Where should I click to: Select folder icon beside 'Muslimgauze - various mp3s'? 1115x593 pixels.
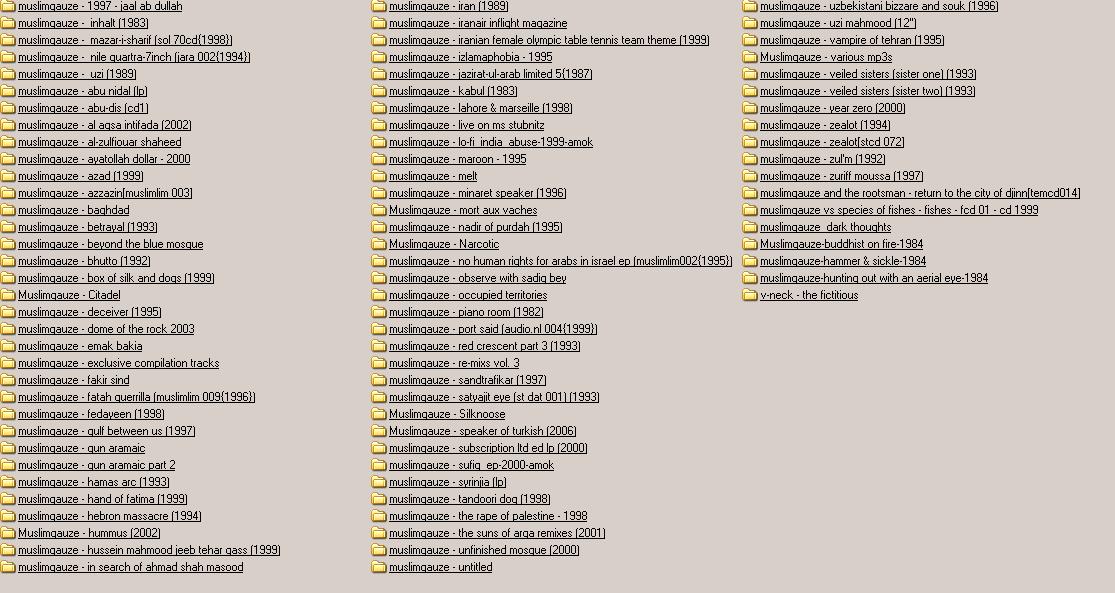[x=750, y=57]
